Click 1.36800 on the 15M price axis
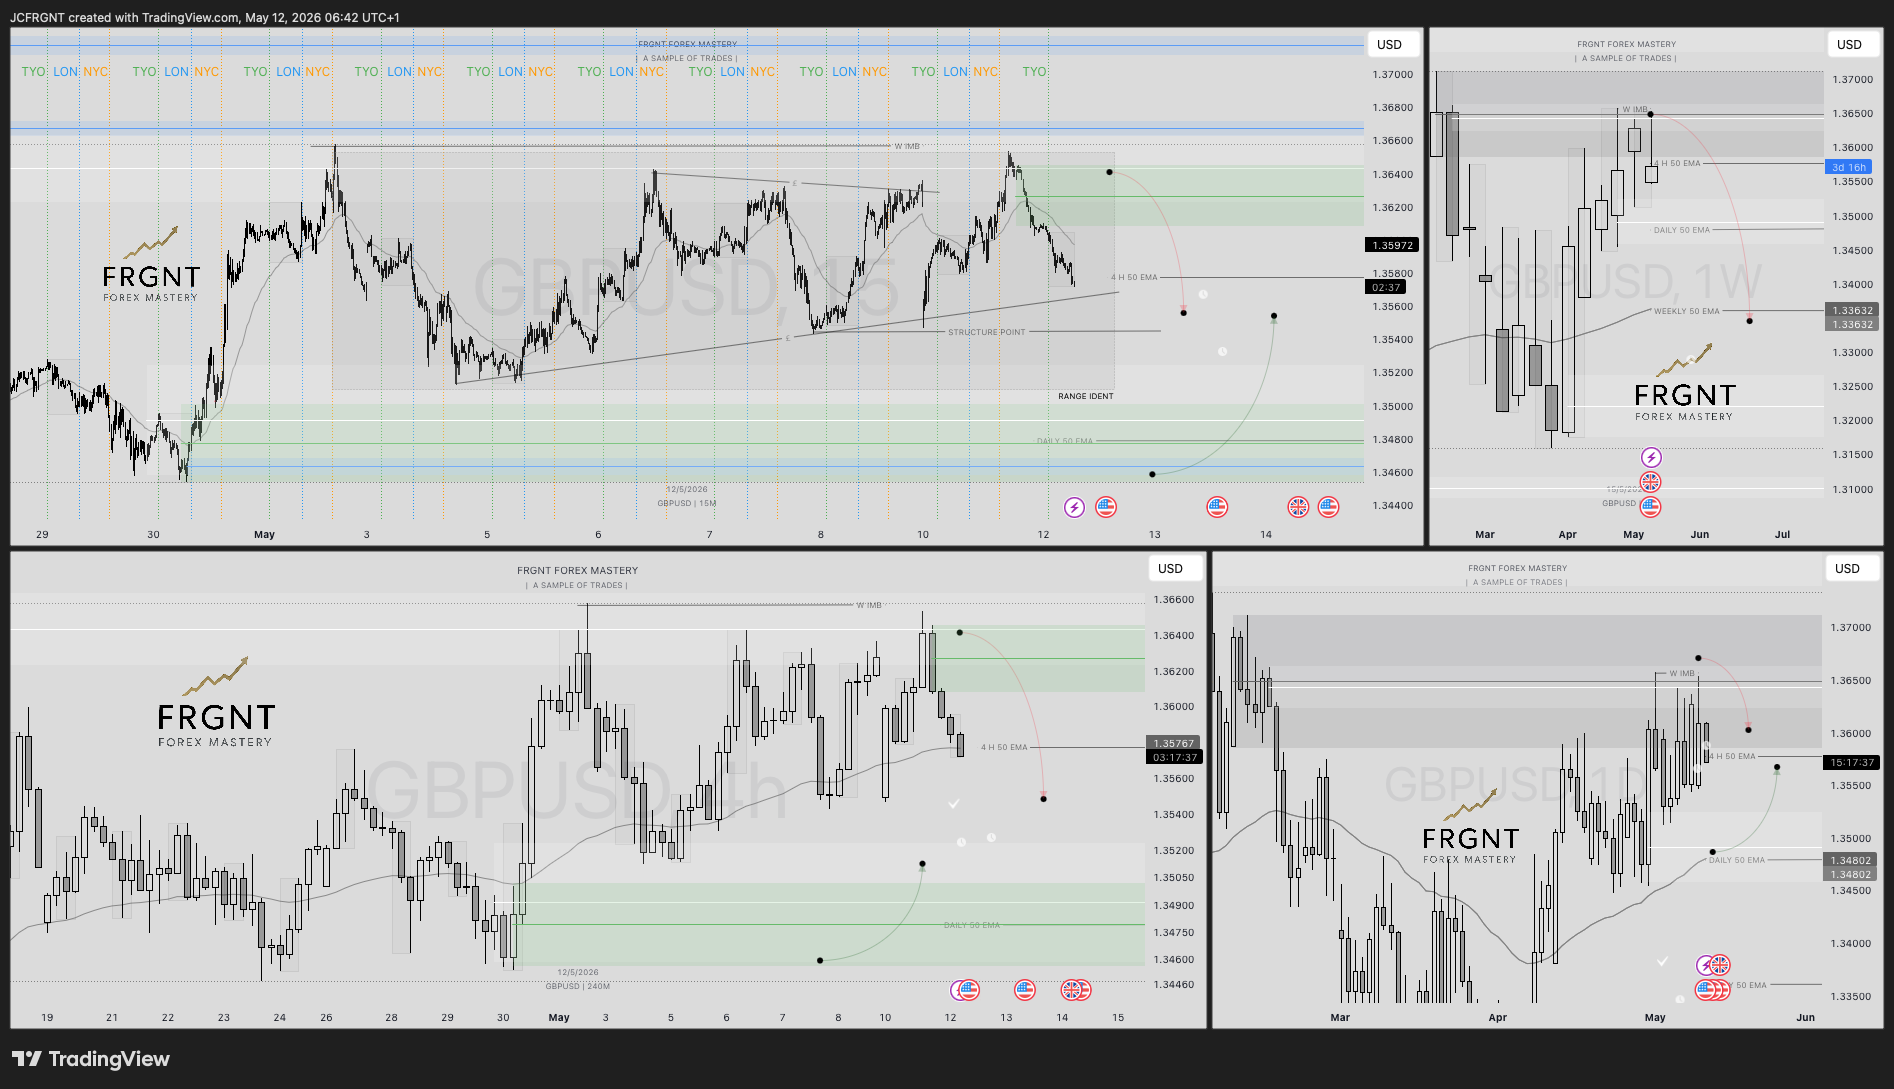The image size is (1894, 1089). click(1392, 107)
